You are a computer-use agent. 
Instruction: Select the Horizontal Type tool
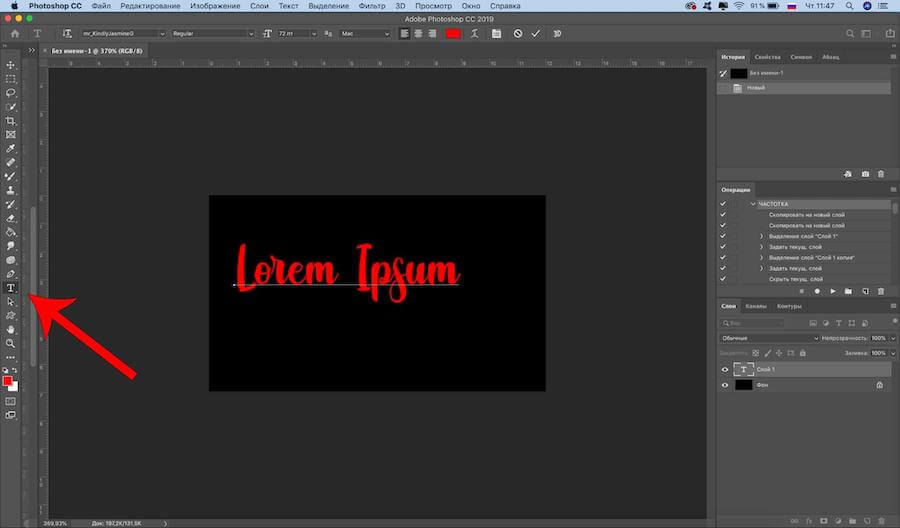[x=11, y=288]
